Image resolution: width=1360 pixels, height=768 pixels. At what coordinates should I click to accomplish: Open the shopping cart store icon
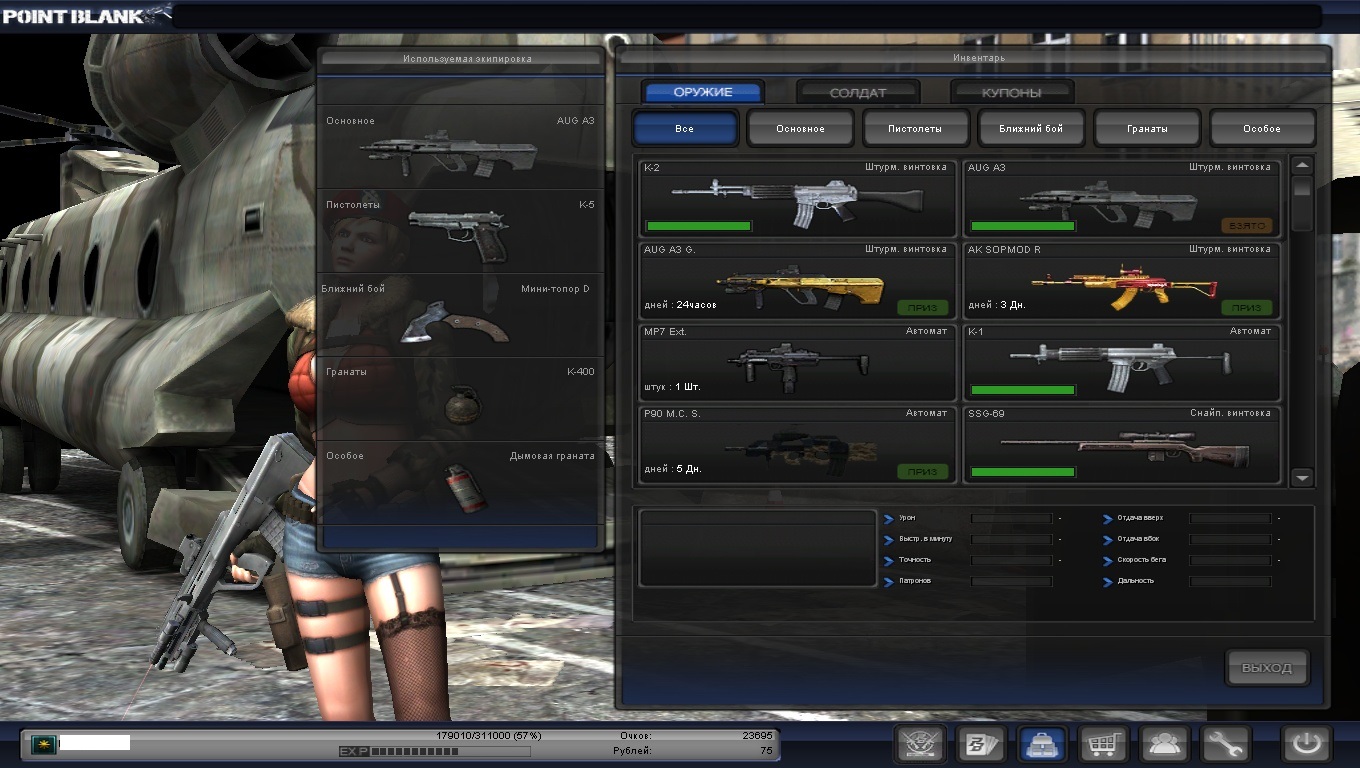1103,745
